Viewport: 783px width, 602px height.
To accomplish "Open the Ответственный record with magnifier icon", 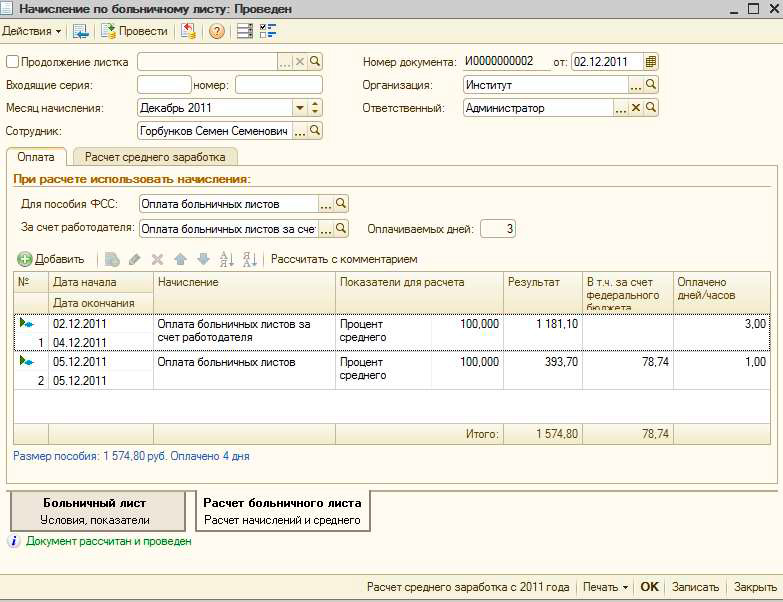I will click(x=651, y=107).
